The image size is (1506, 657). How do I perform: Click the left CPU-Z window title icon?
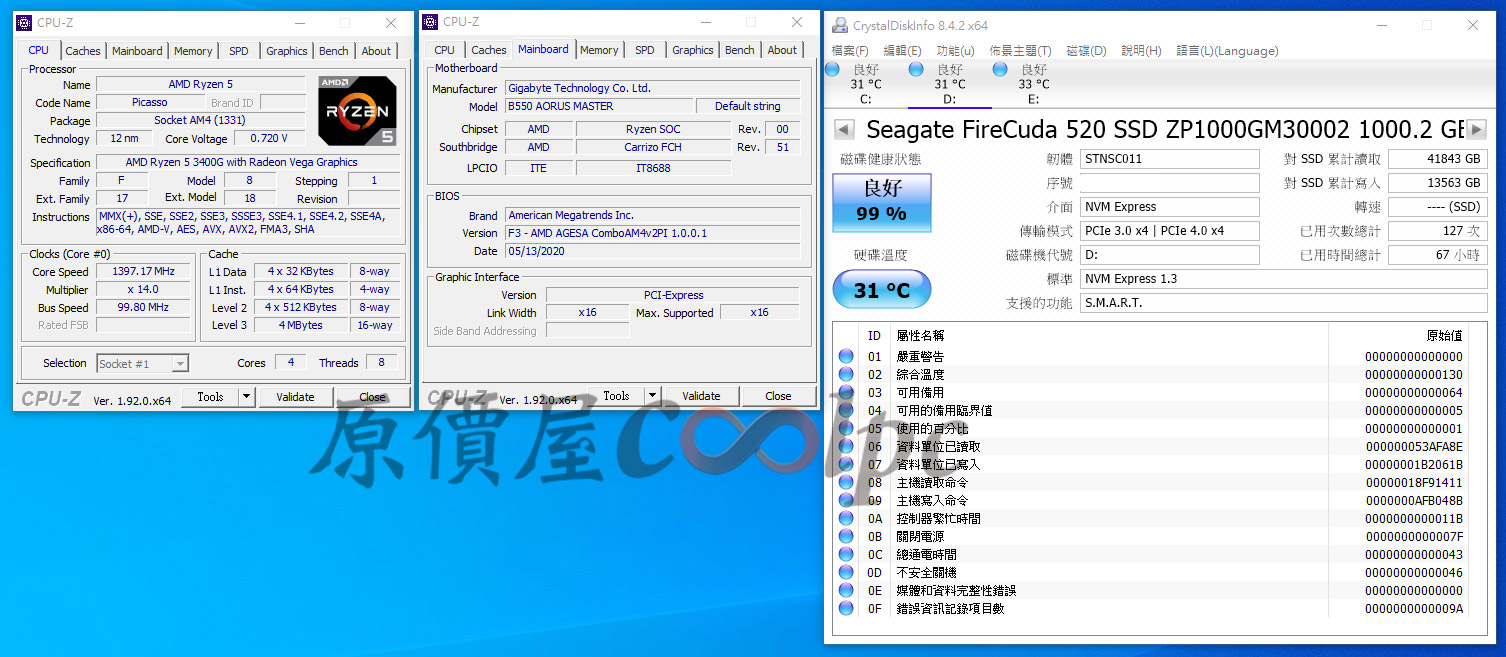pos(25,22)
